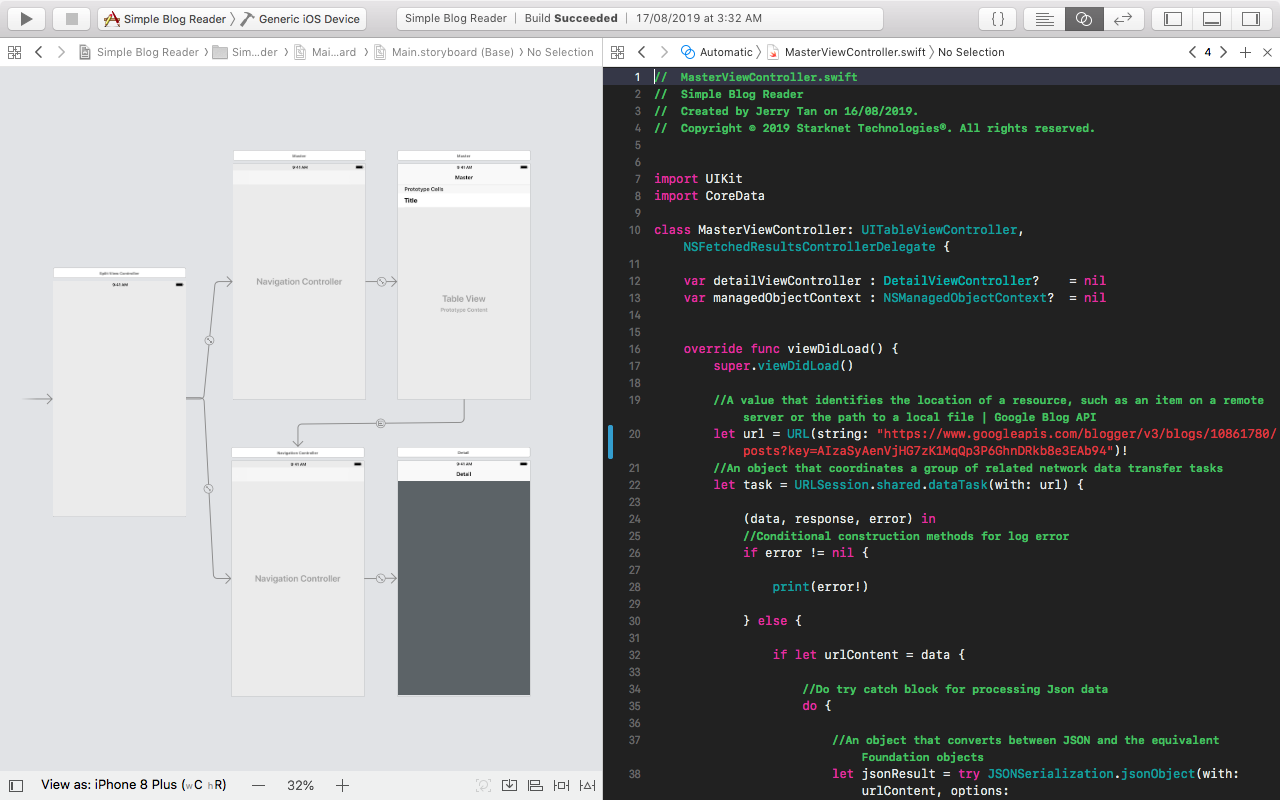Viewport: 1280px width, 800px height.
Task: Select the Title prototype cell
Action: 464,200
